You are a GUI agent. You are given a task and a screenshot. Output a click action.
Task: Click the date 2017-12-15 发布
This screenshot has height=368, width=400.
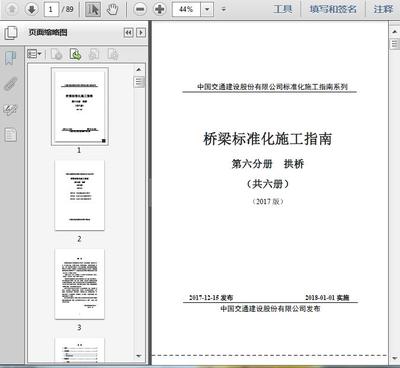coord(211,297)
